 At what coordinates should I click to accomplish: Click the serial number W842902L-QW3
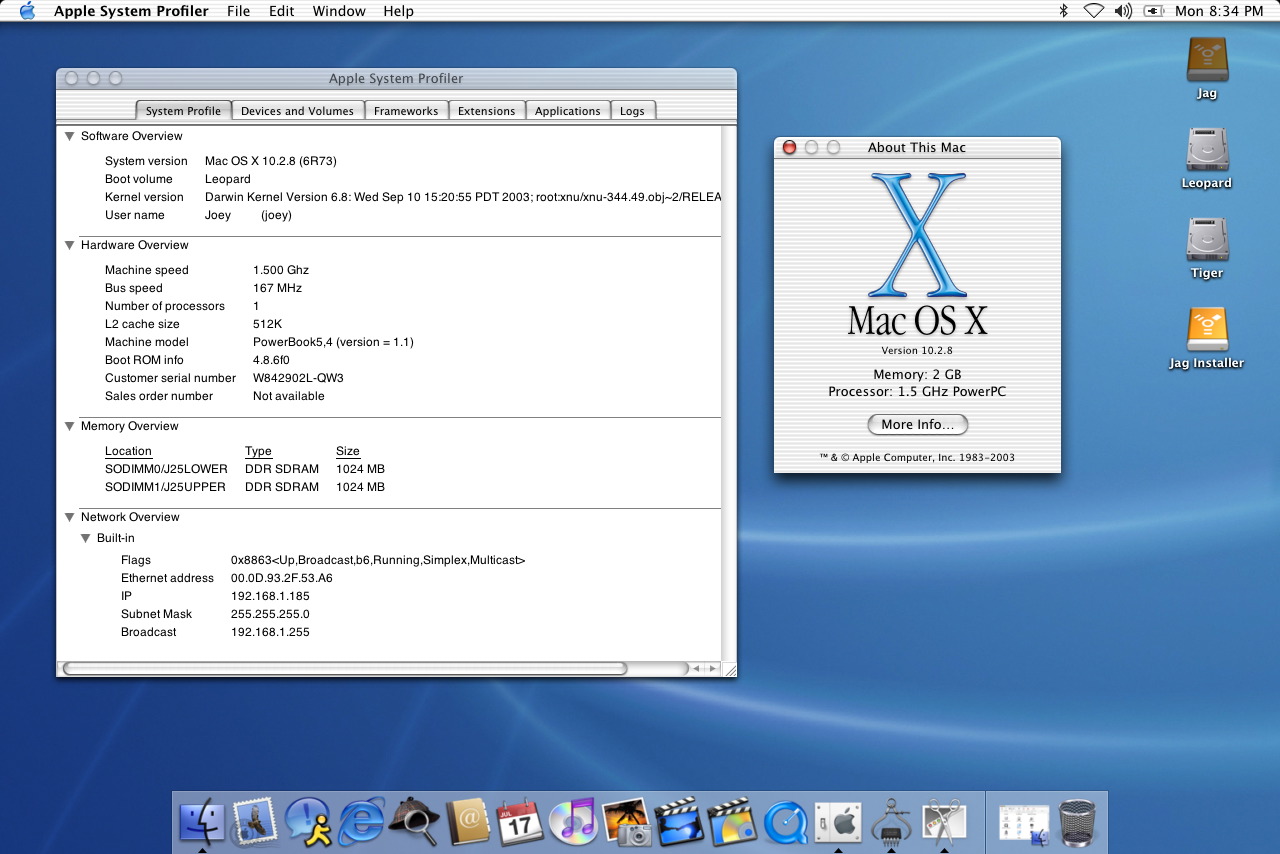[x=298, y=378]
